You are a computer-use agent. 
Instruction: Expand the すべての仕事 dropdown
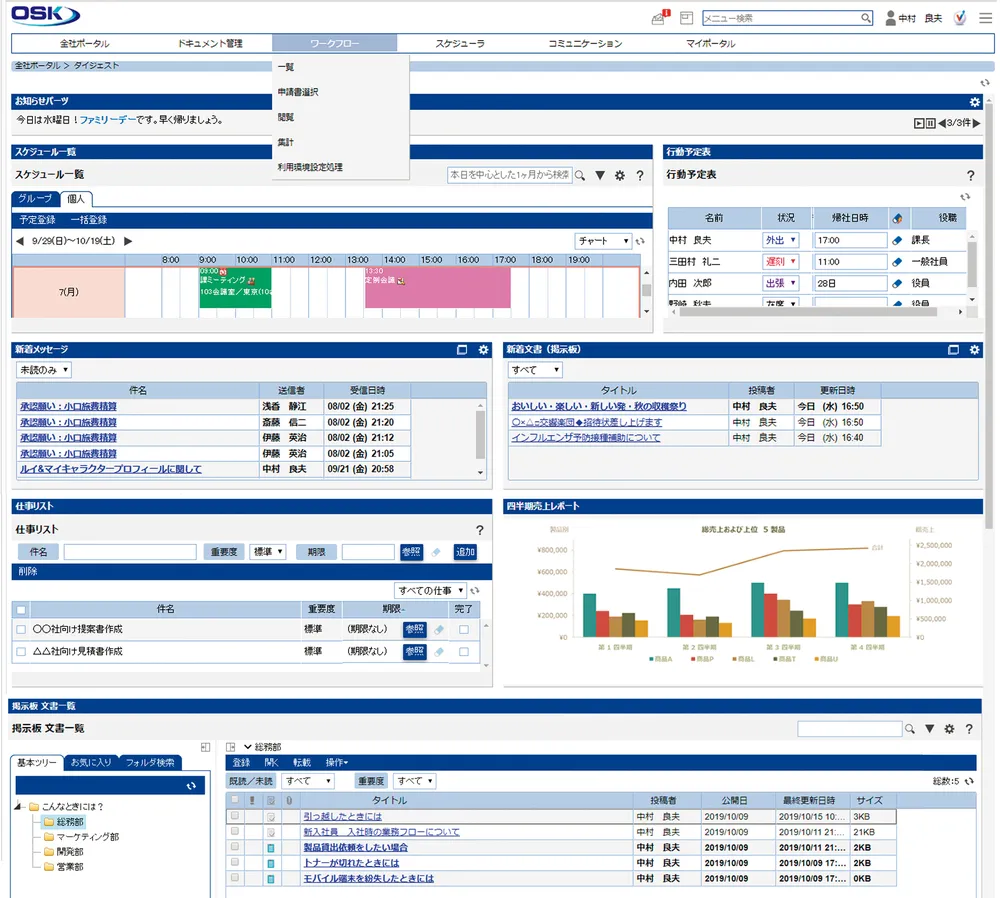(x=430, y=591)
